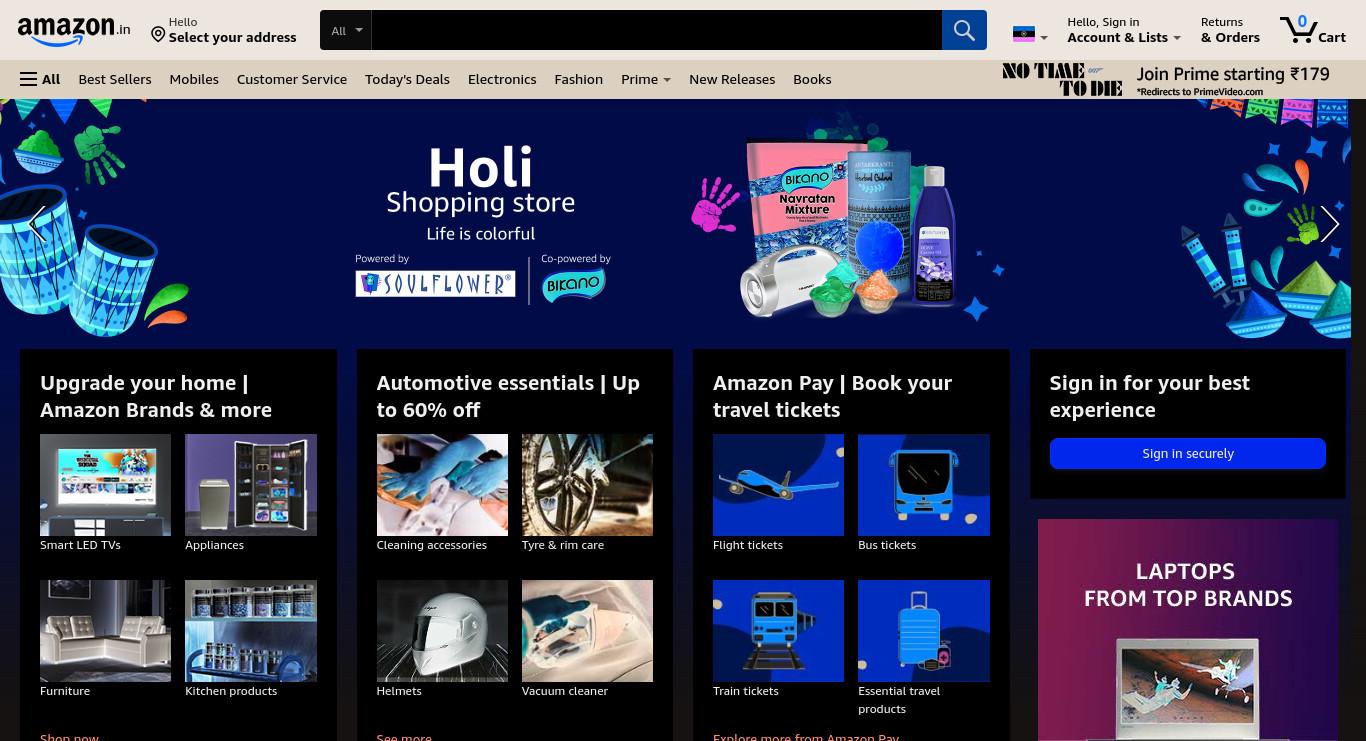1366x741 pixels.
Task: Click the Amazon.in logo
Action: [x=74, y=31]
